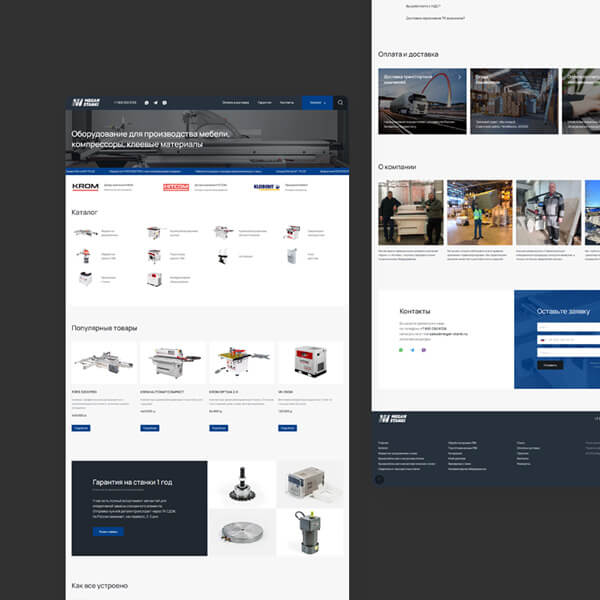Open the saw blade spare part image
The width and height of the screenshot is (600, 600).
click(x=242, y=484)
